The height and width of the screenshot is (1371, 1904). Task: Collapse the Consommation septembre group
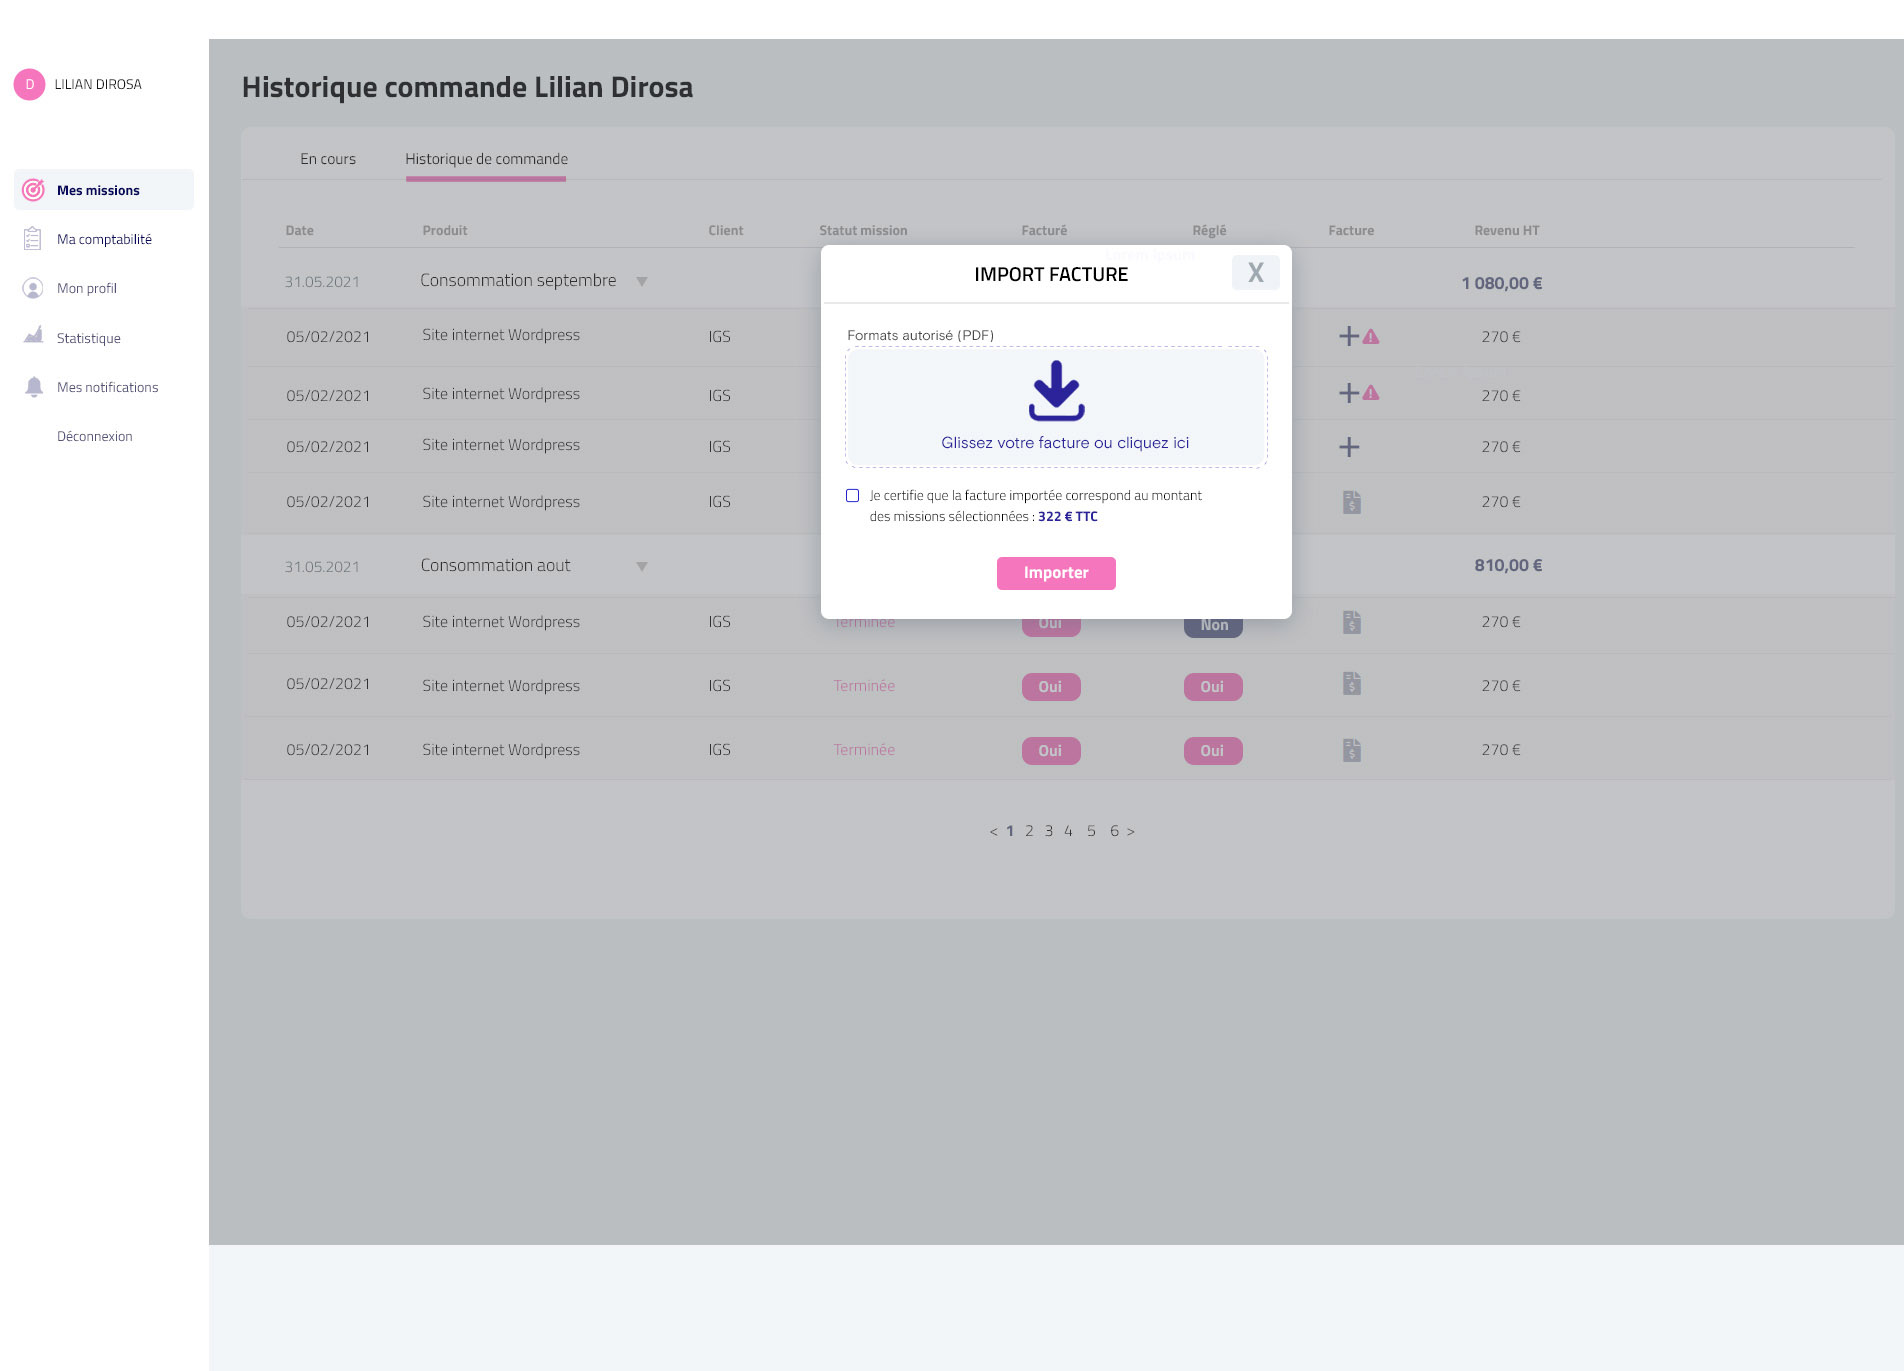coord(642,282)
